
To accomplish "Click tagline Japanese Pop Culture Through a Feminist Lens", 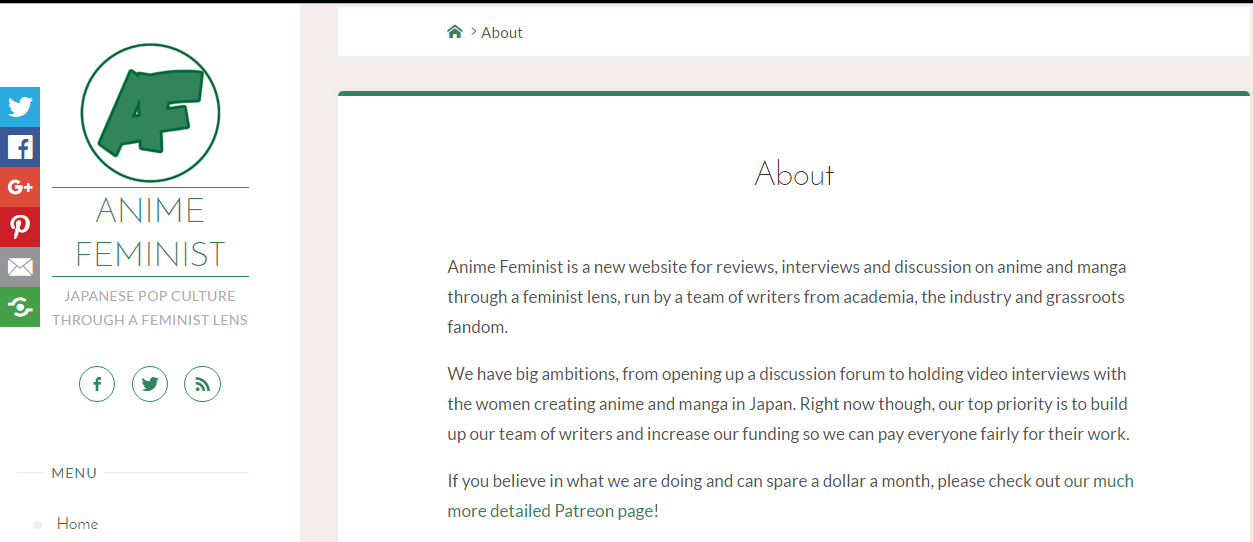I will (150, 308).
